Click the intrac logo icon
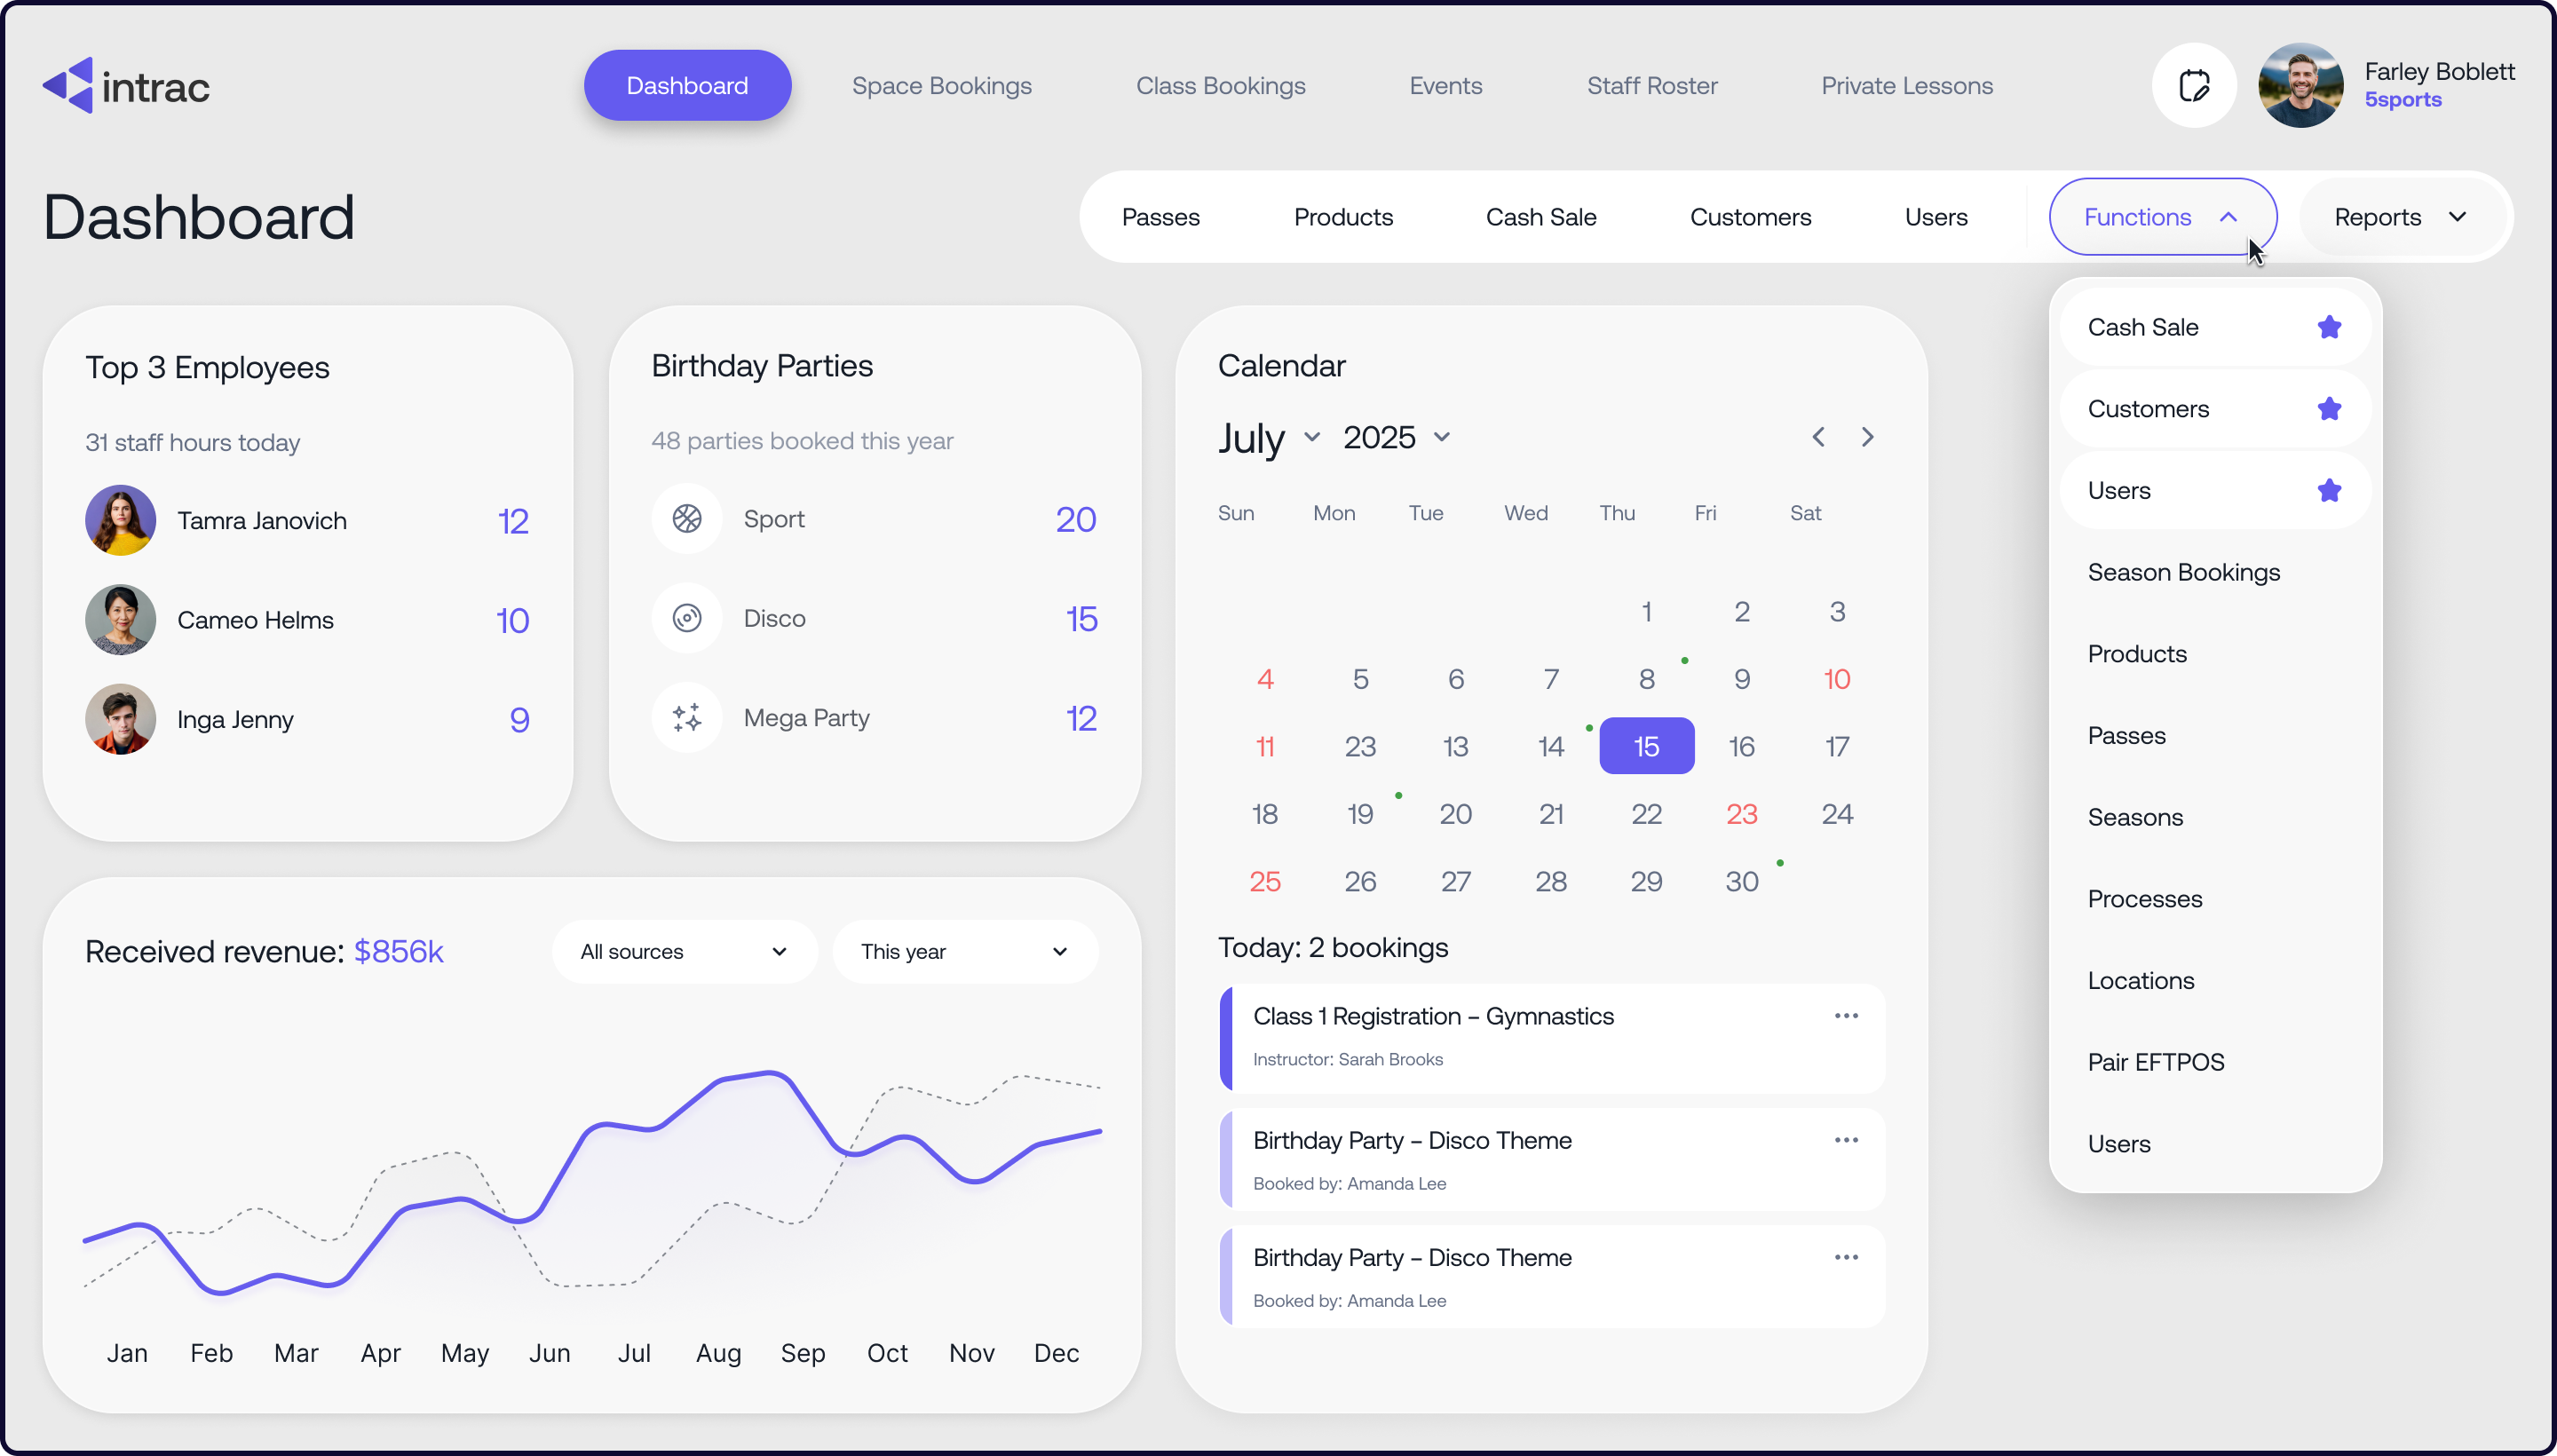Viewport: 2557px width, 1456px height. pyautogui.click(x=68, y=86)
